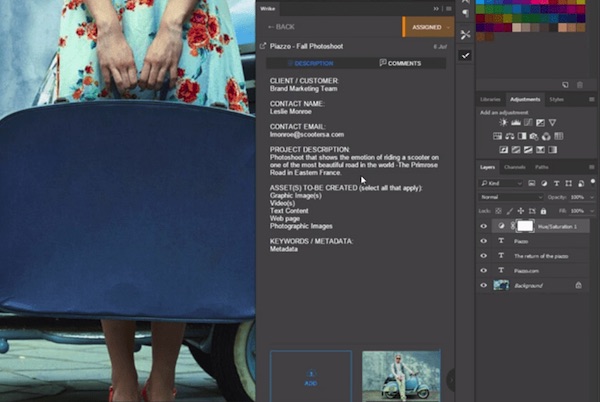Screen dimensions: 600x402
Task: Hide the Piazzo.com text layer
Action: click(484, 270)
